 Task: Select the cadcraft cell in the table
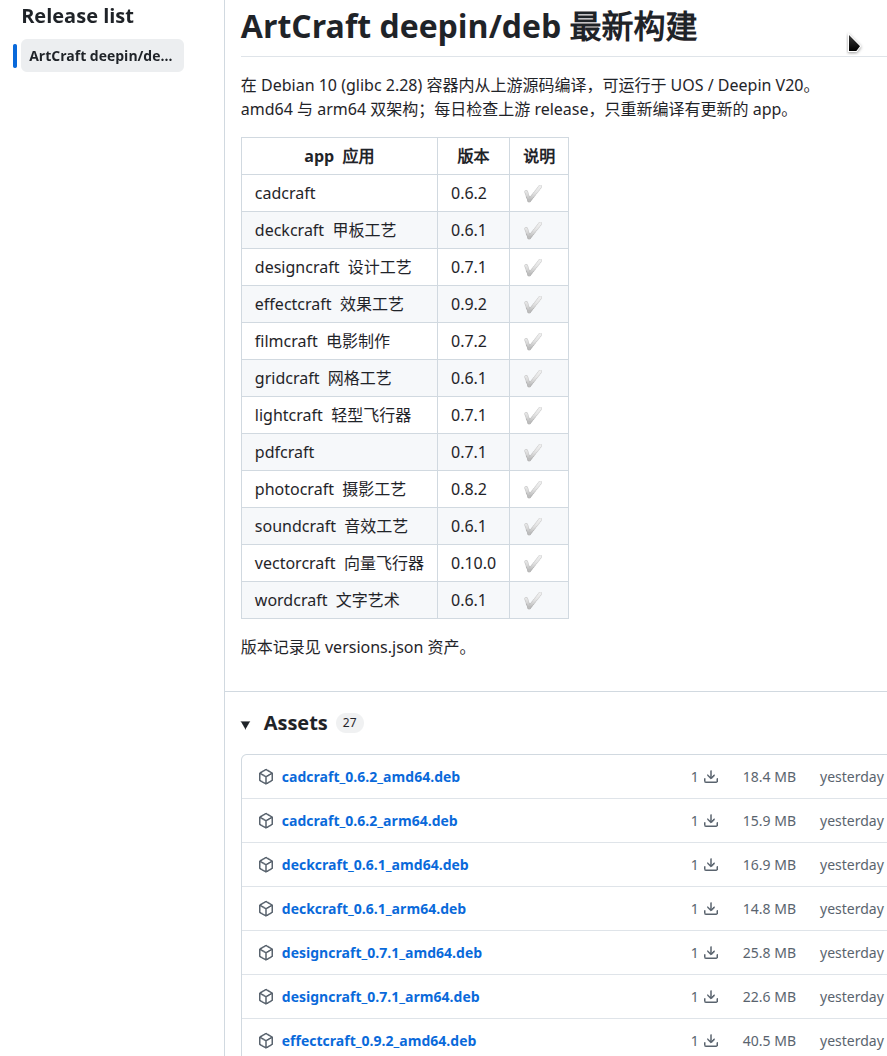click(x=339, y=193)
